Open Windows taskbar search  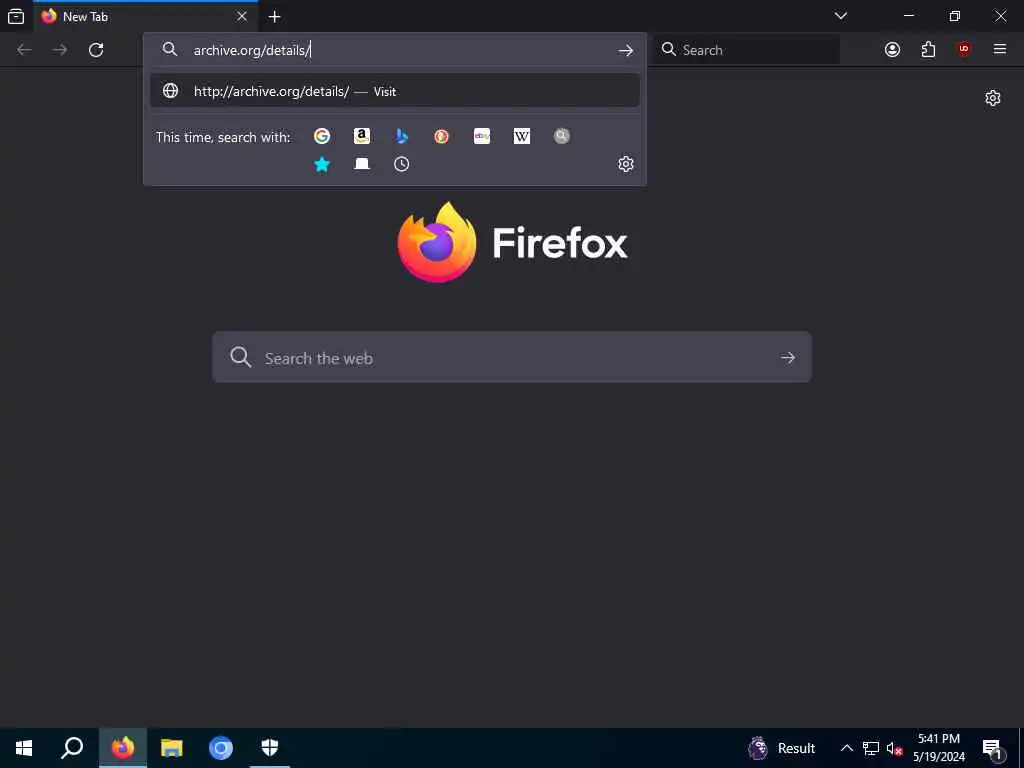(x=72, y=748)
